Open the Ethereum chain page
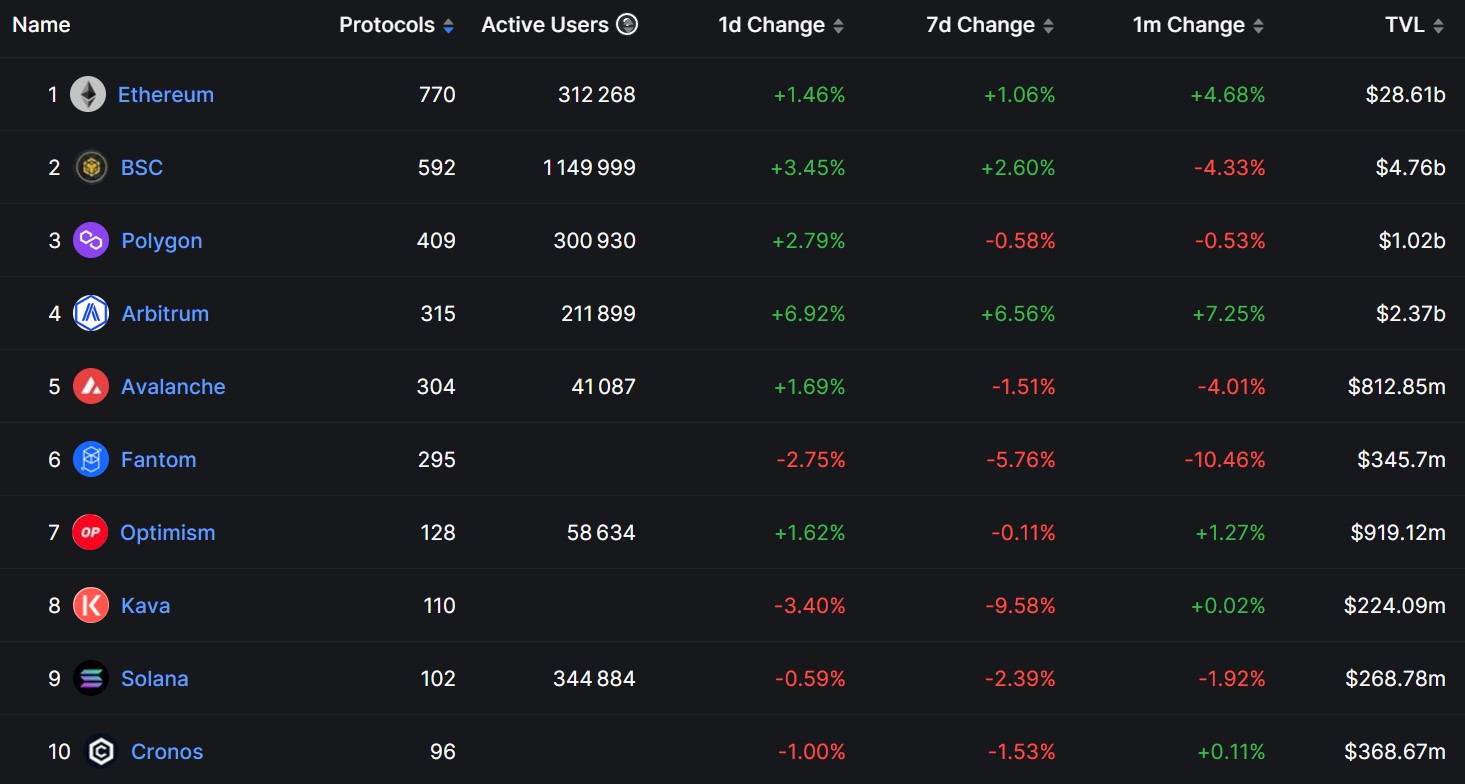1465x784 pixels. tap(165, 94)
